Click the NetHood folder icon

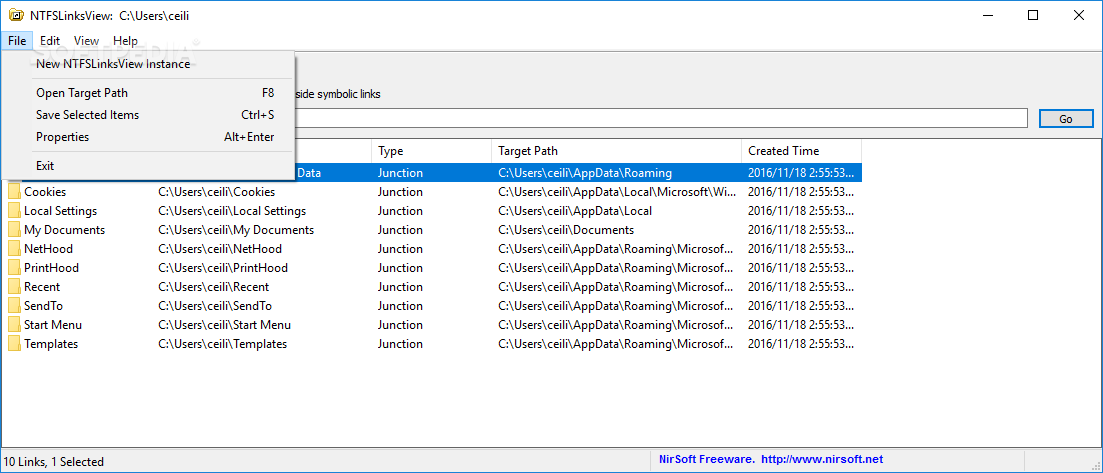(x=14, y=248)
